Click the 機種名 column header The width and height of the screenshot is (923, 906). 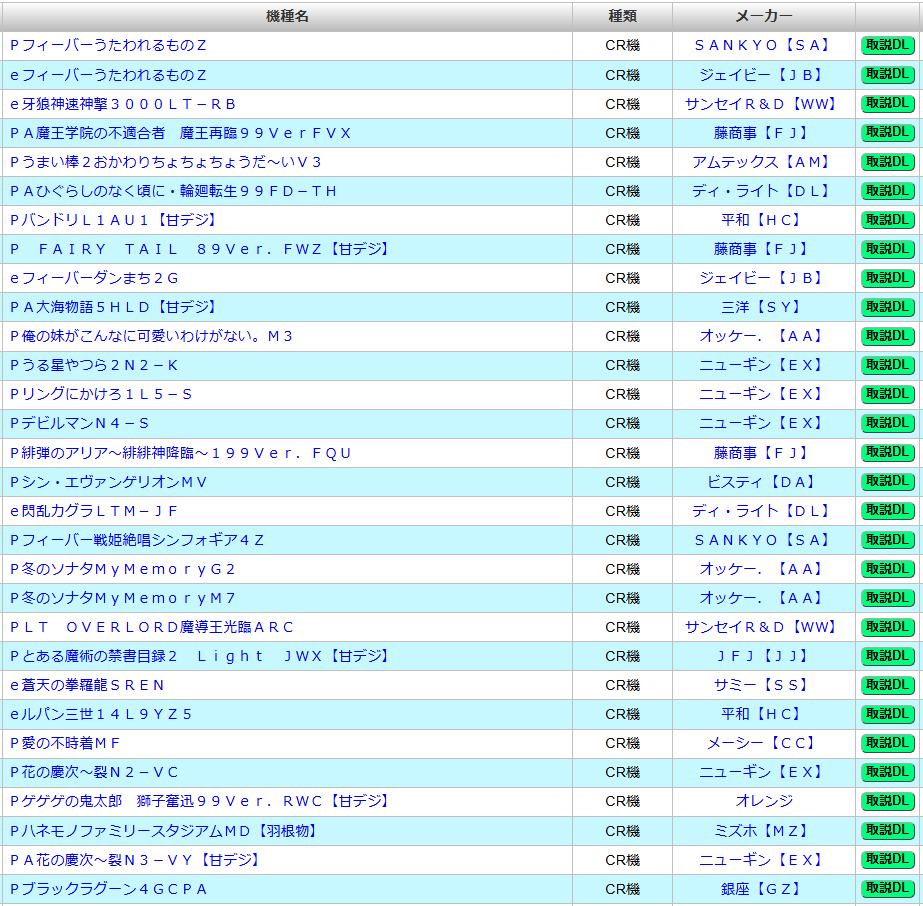(x=287, y=16)
